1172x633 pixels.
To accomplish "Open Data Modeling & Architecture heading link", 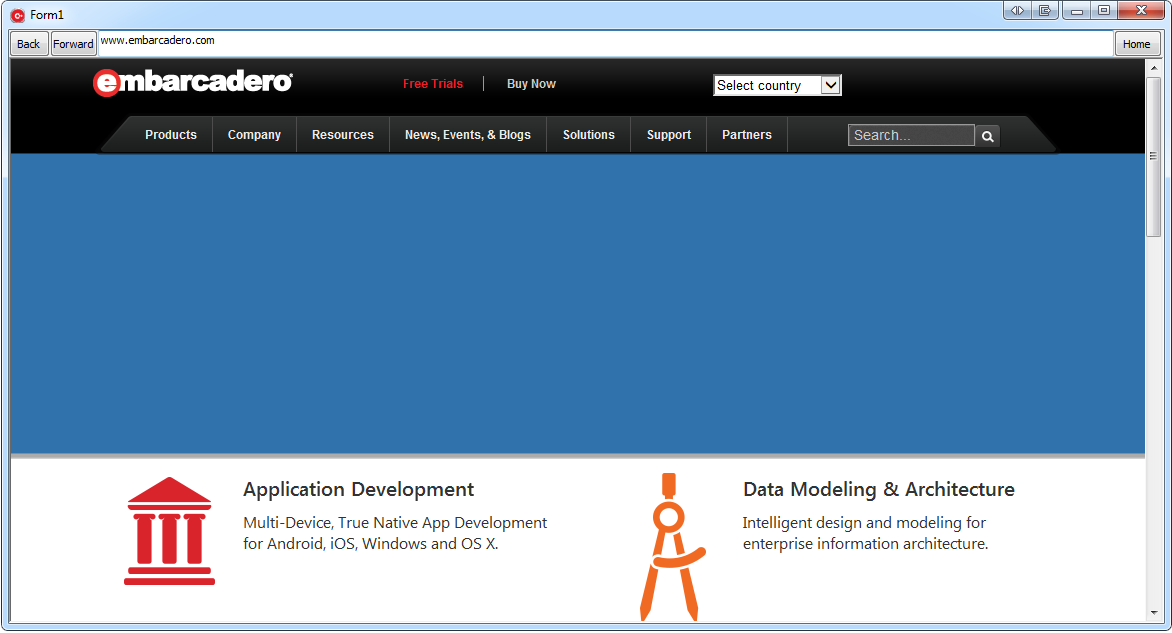I will click(878, 490).
